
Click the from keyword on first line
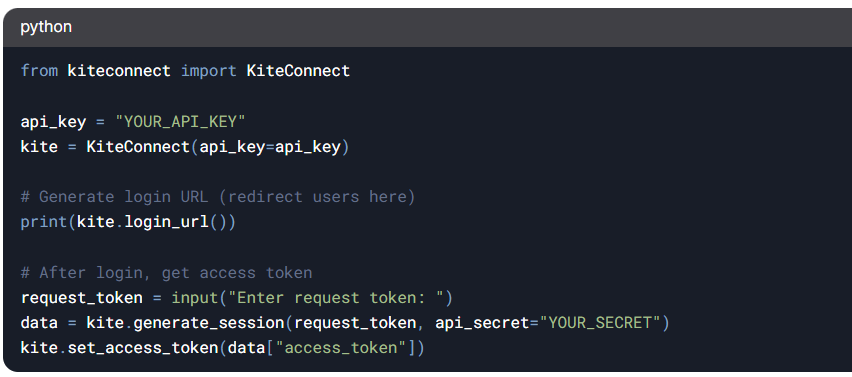39,71
